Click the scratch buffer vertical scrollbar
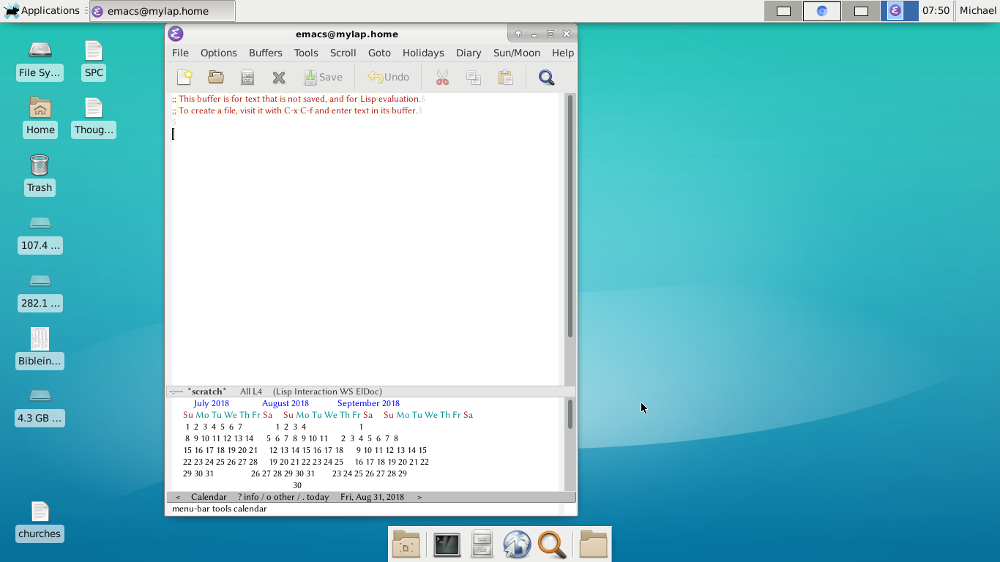Viewport: 1000px width, 562px height. (x=570, y=215)
